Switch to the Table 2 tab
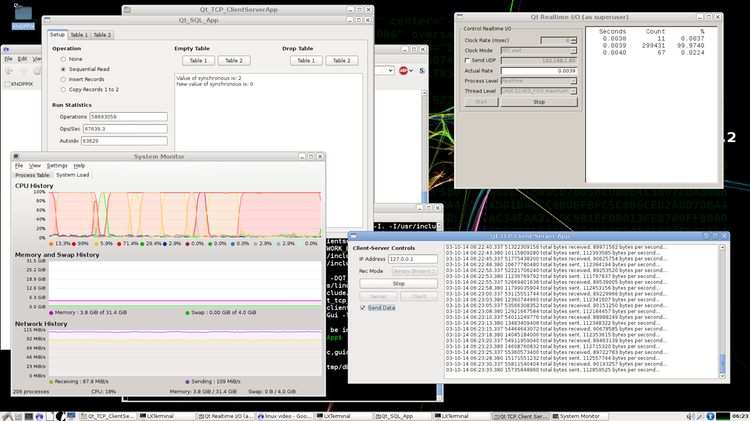 click(x=102, y=35)
